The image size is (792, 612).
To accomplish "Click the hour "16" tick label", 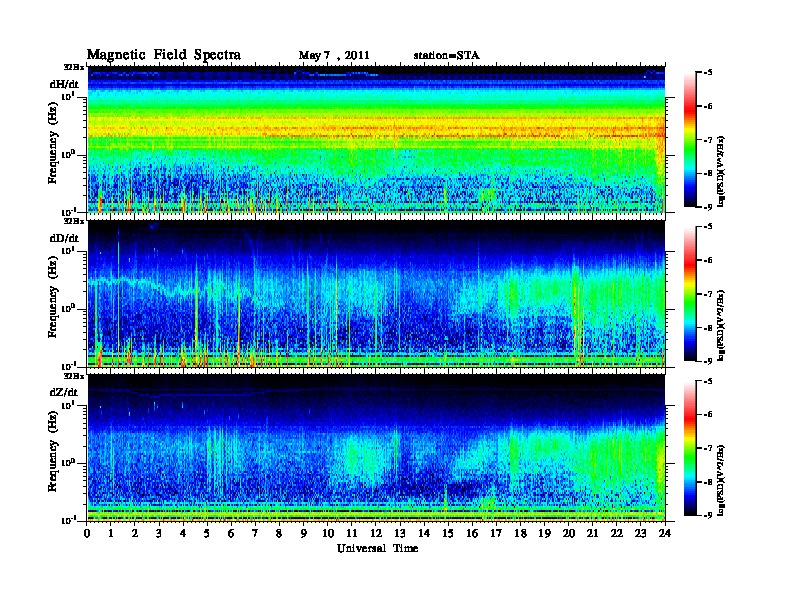I will [472, 533].
